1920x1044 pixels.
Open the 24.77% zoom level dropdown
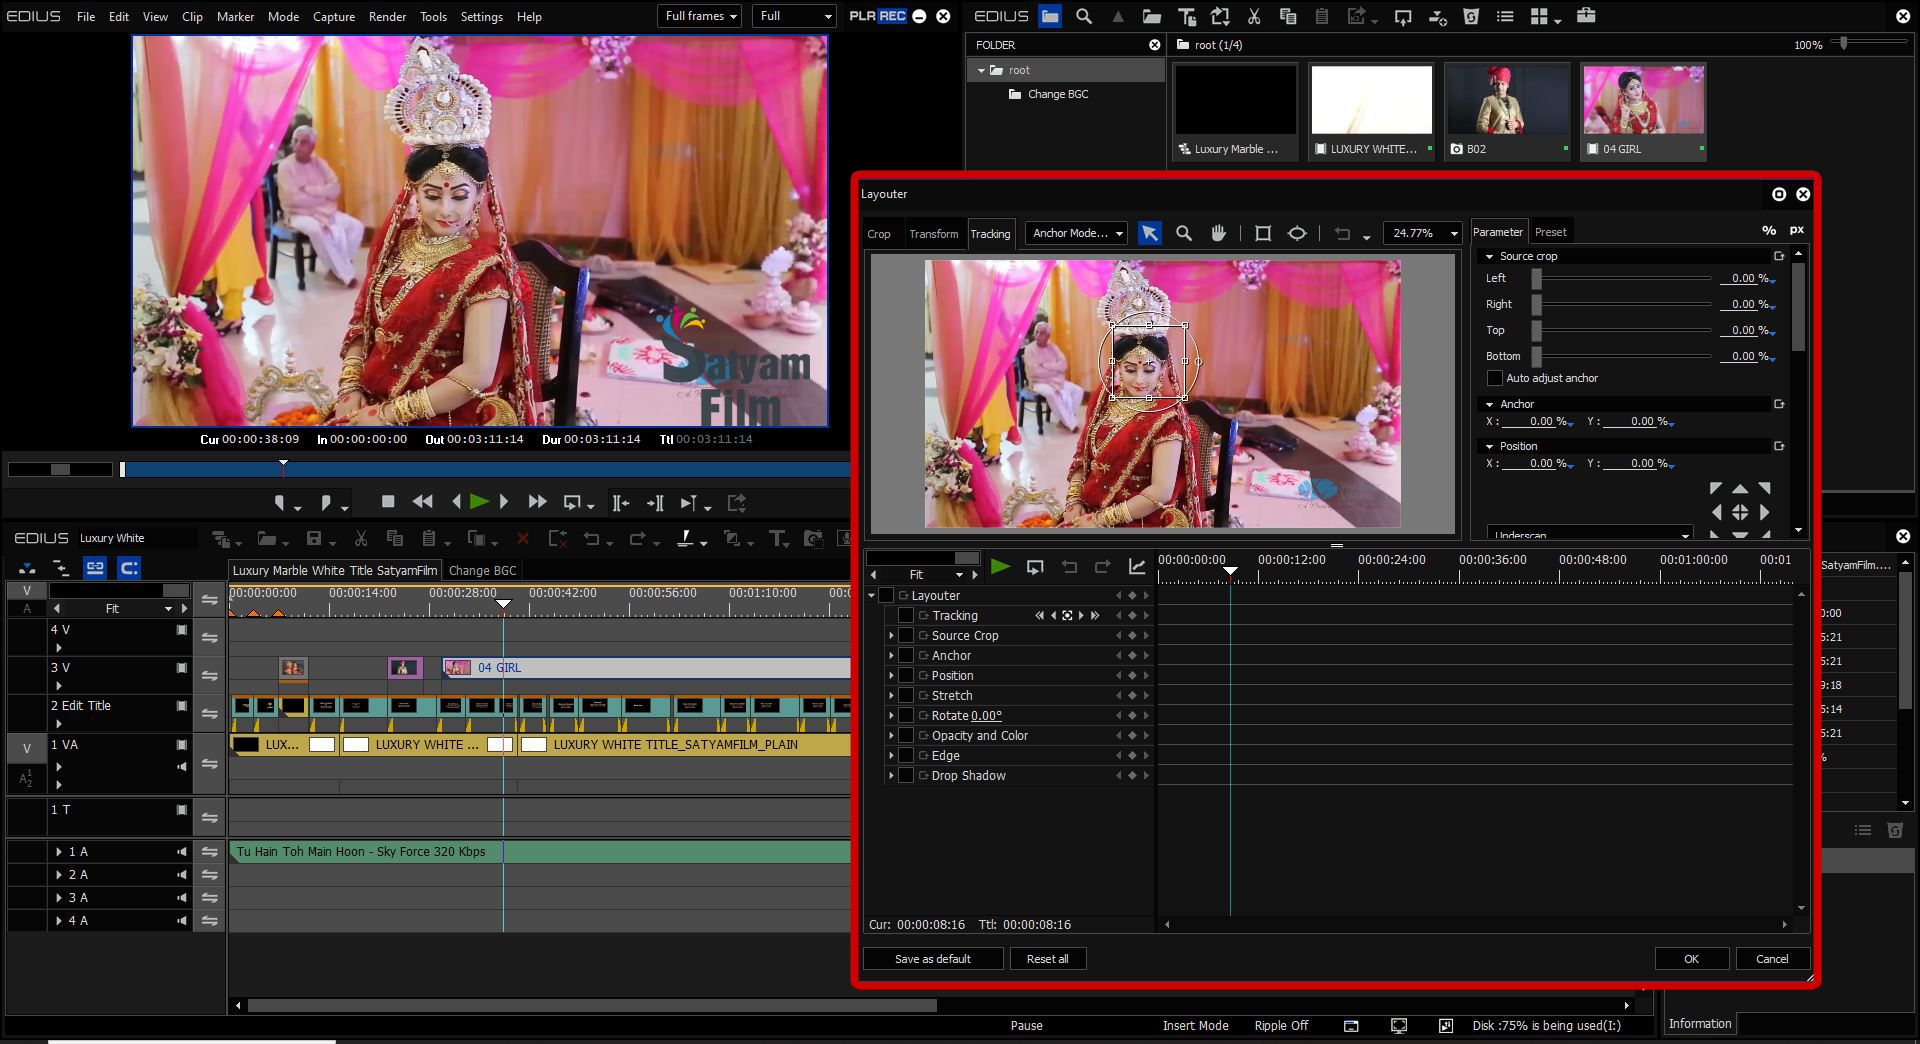point(1422,233)
